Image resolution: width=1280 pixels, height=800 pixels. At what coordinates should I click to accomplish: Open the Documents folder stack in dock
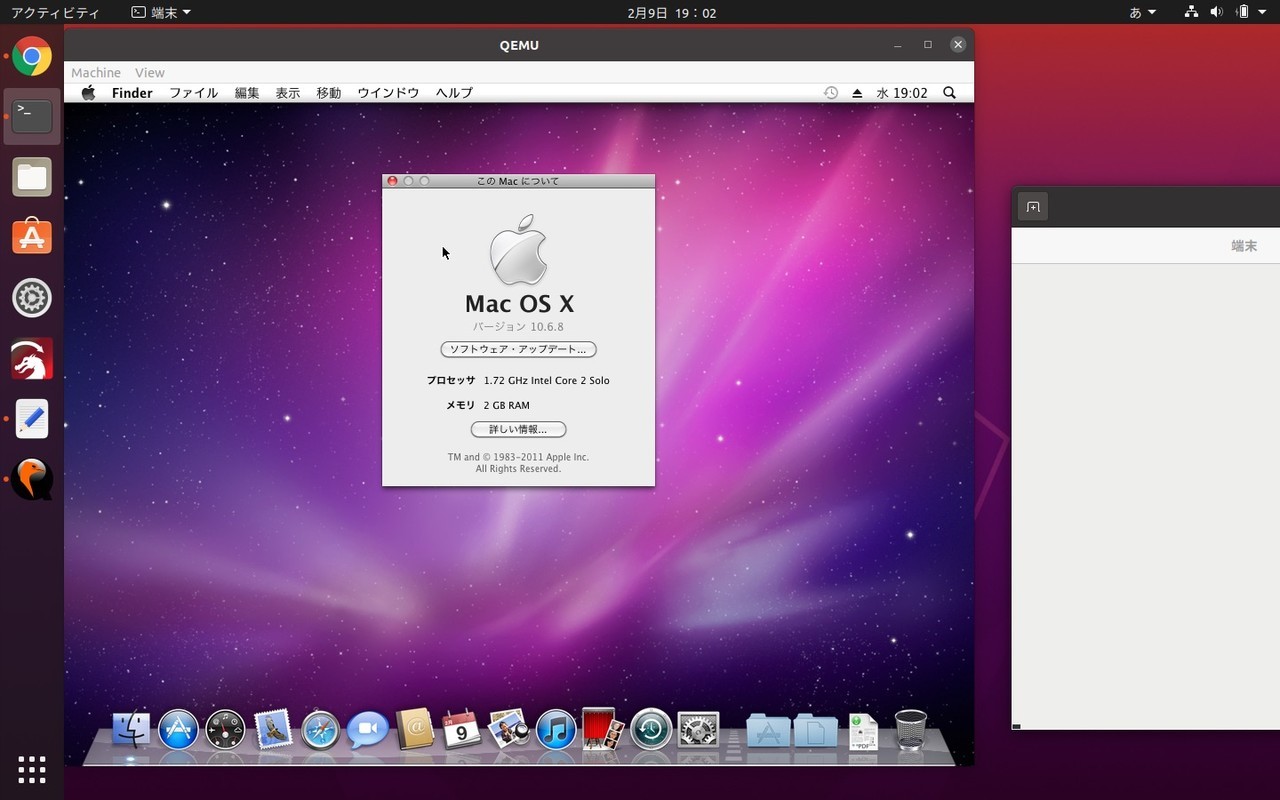tap(815, 731)
